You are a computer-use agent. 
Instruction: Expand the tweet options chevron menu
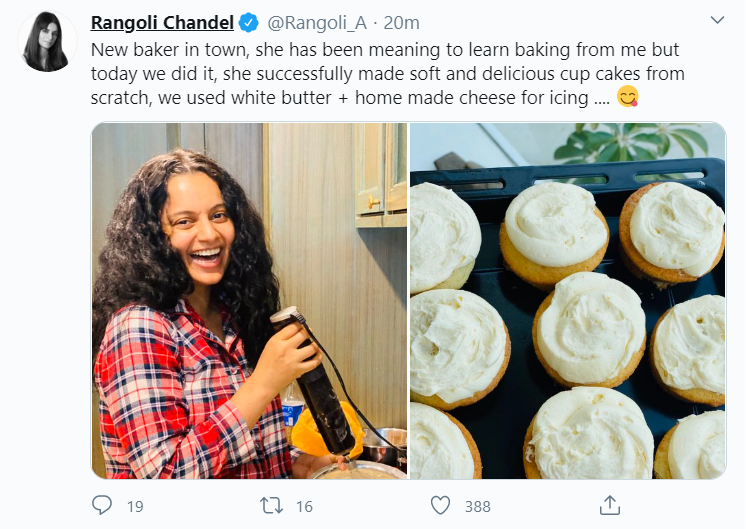717,21
